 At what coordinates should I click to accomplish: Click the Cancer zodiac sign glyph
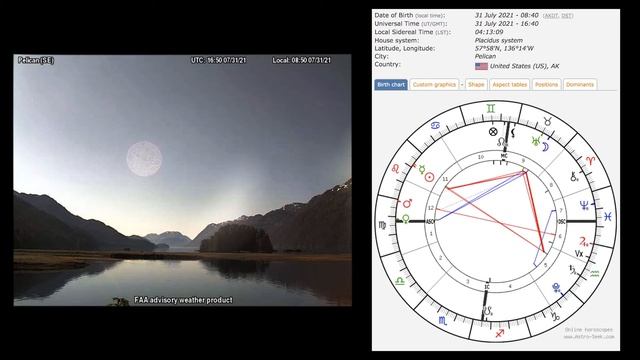coord(436,126)
